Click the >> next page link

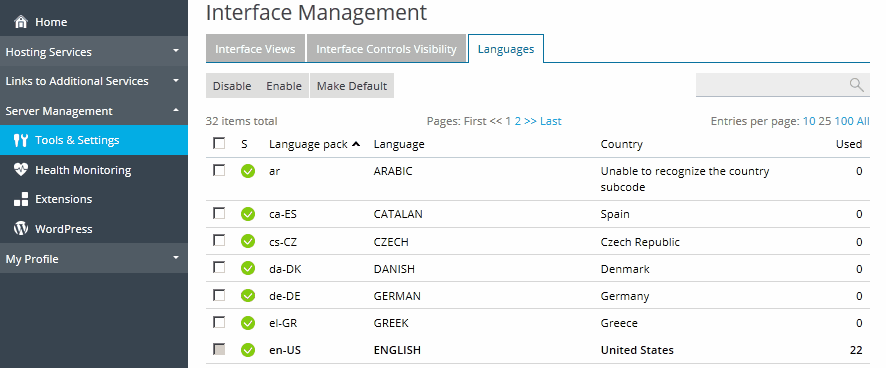tap(531, 121)
